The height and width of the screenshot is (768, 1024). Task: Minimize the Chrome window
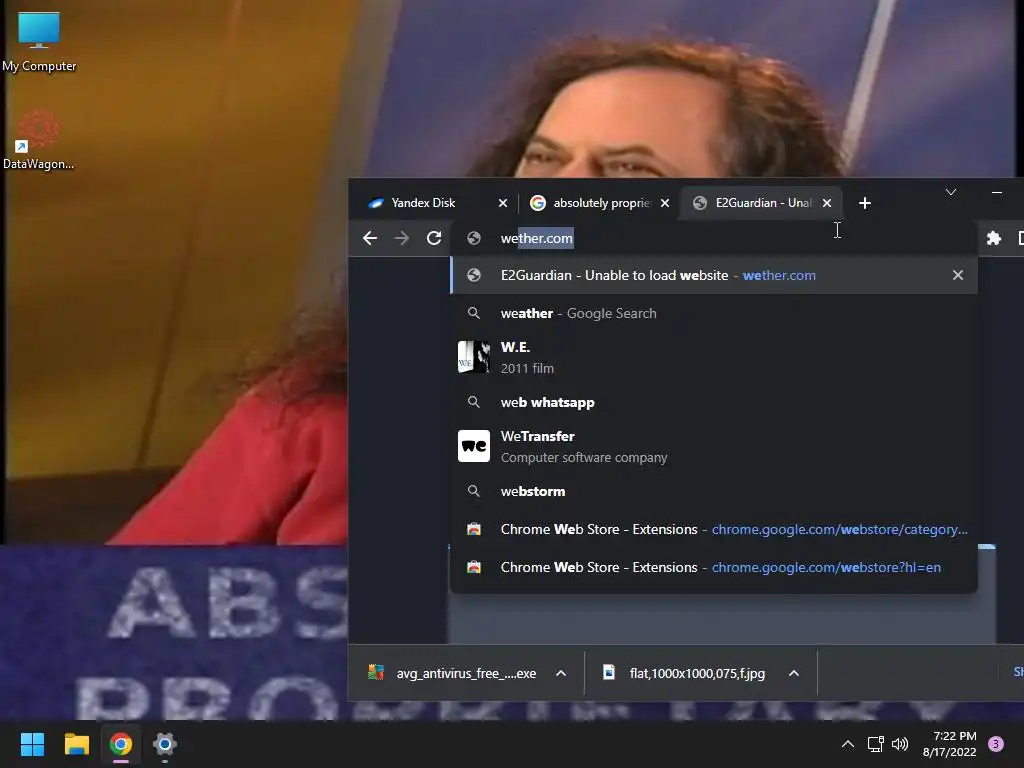tap(997, 193)
